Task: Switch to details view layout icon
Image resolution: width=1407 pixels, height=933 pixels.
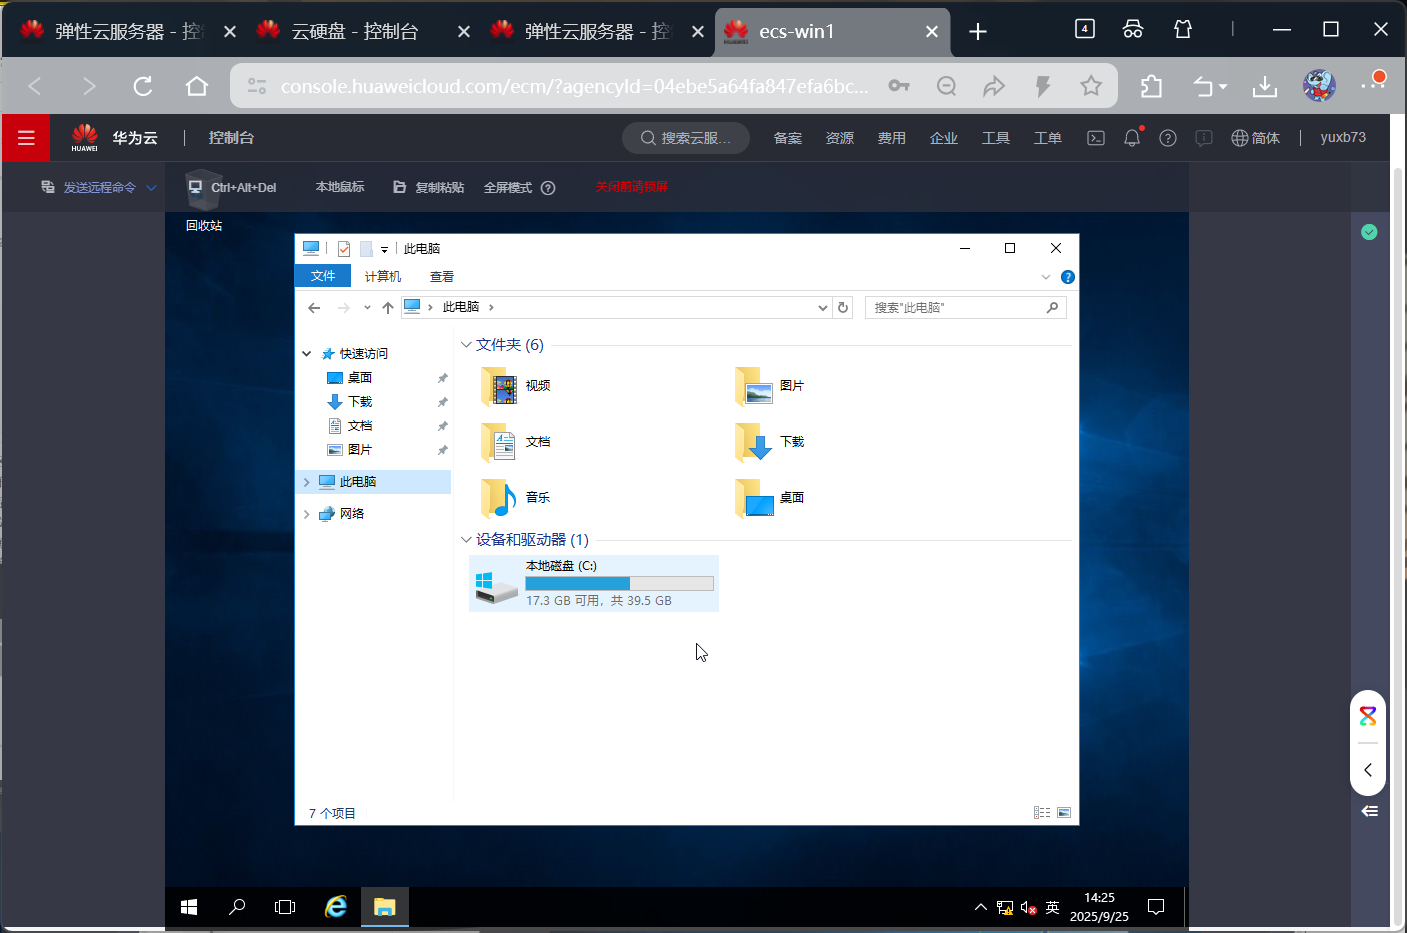Action: (x=1042, y=813)
